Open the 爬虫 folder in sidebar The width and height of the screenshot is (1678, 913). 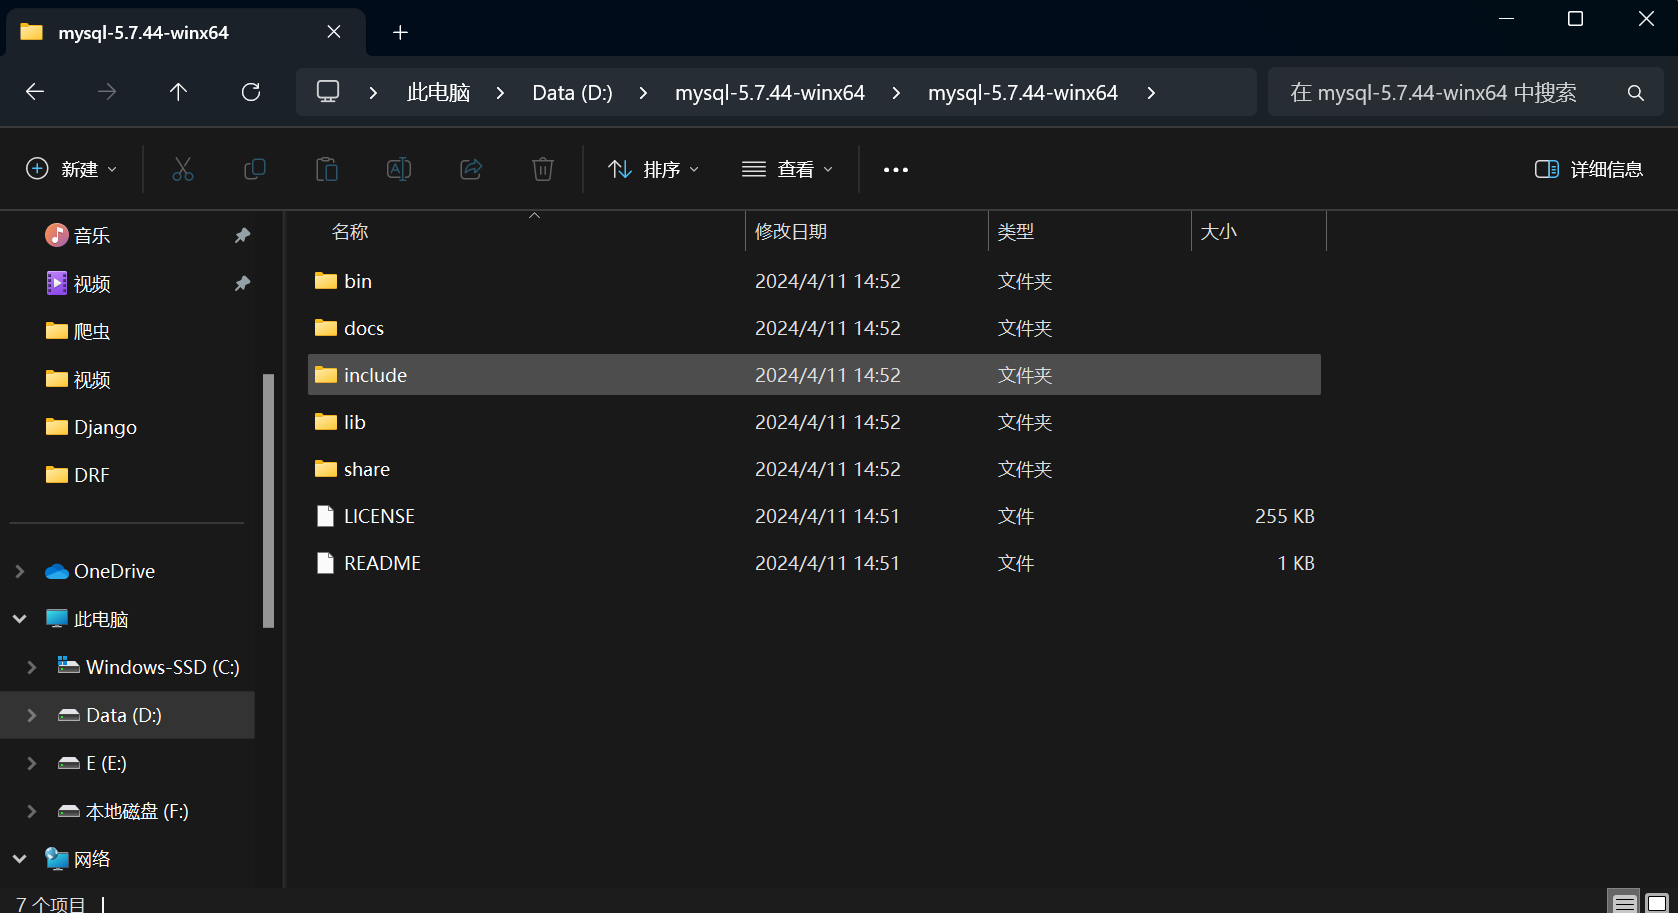78,331
